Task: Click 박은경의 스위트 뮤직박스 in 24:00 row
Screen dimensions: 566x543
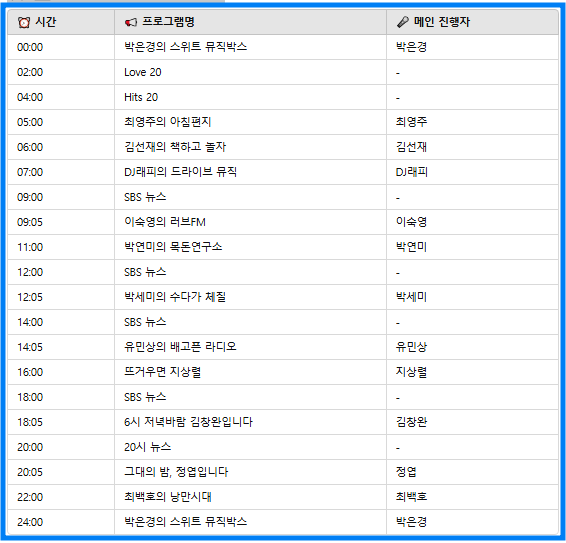Action: [x=186, y=522]
